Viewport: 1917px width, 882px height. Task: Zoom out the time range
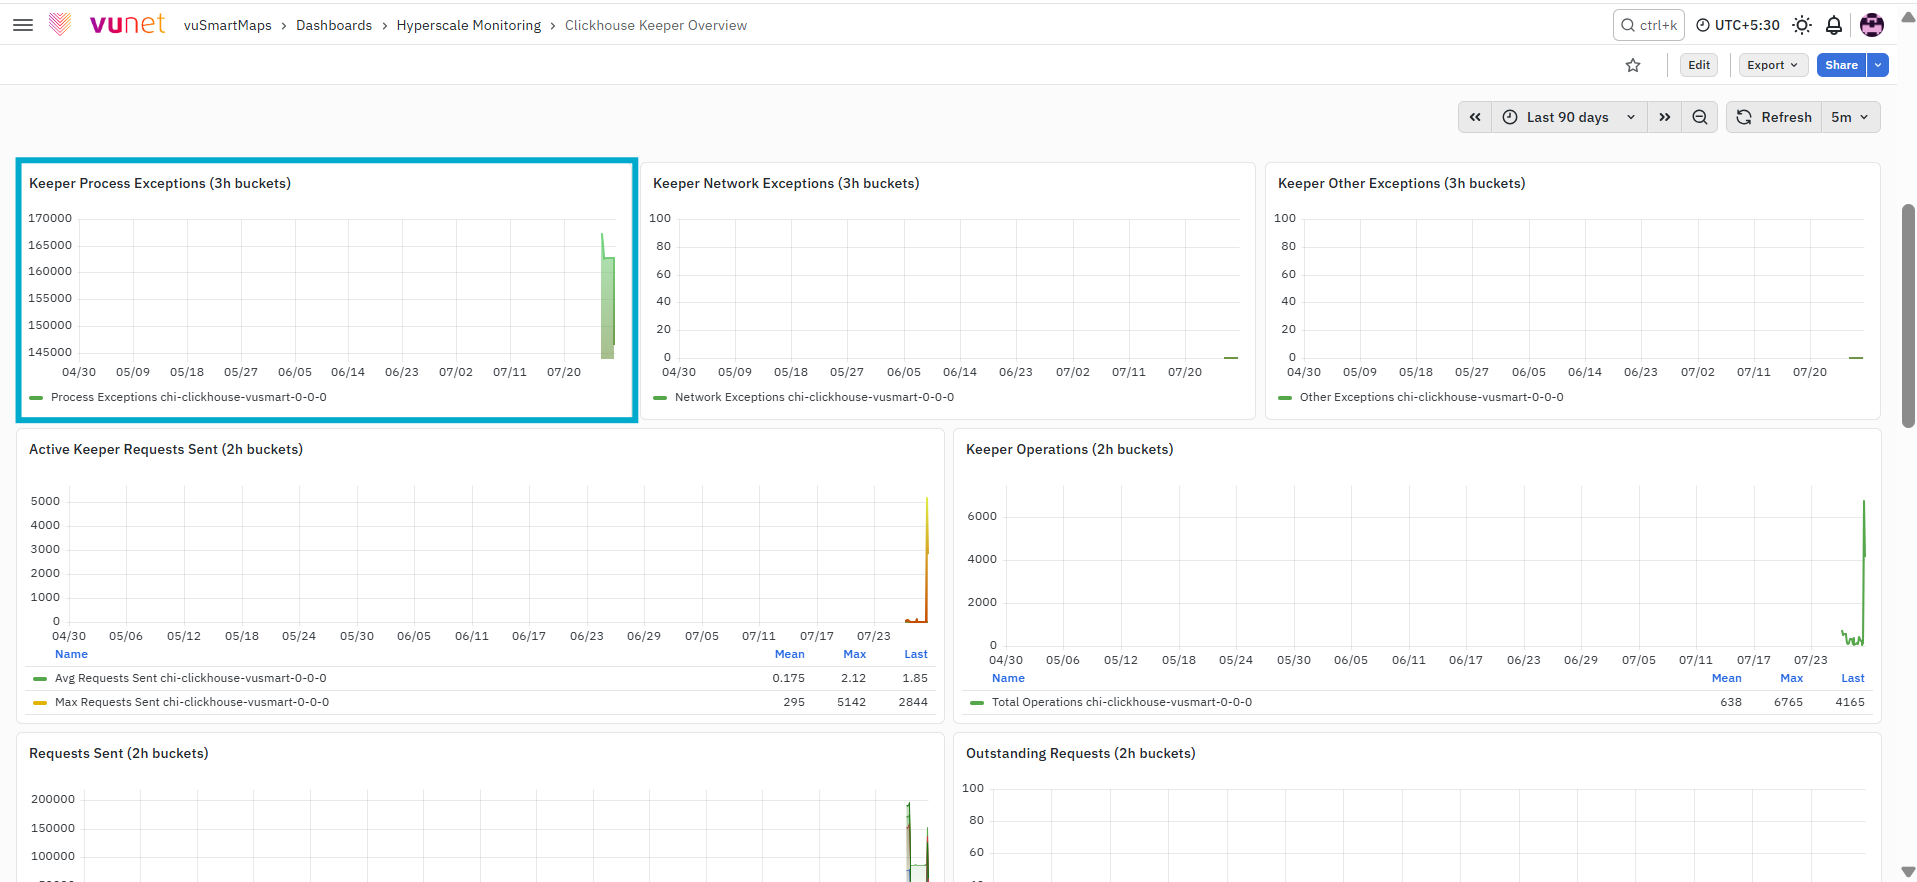click(x=1700, y=117)
